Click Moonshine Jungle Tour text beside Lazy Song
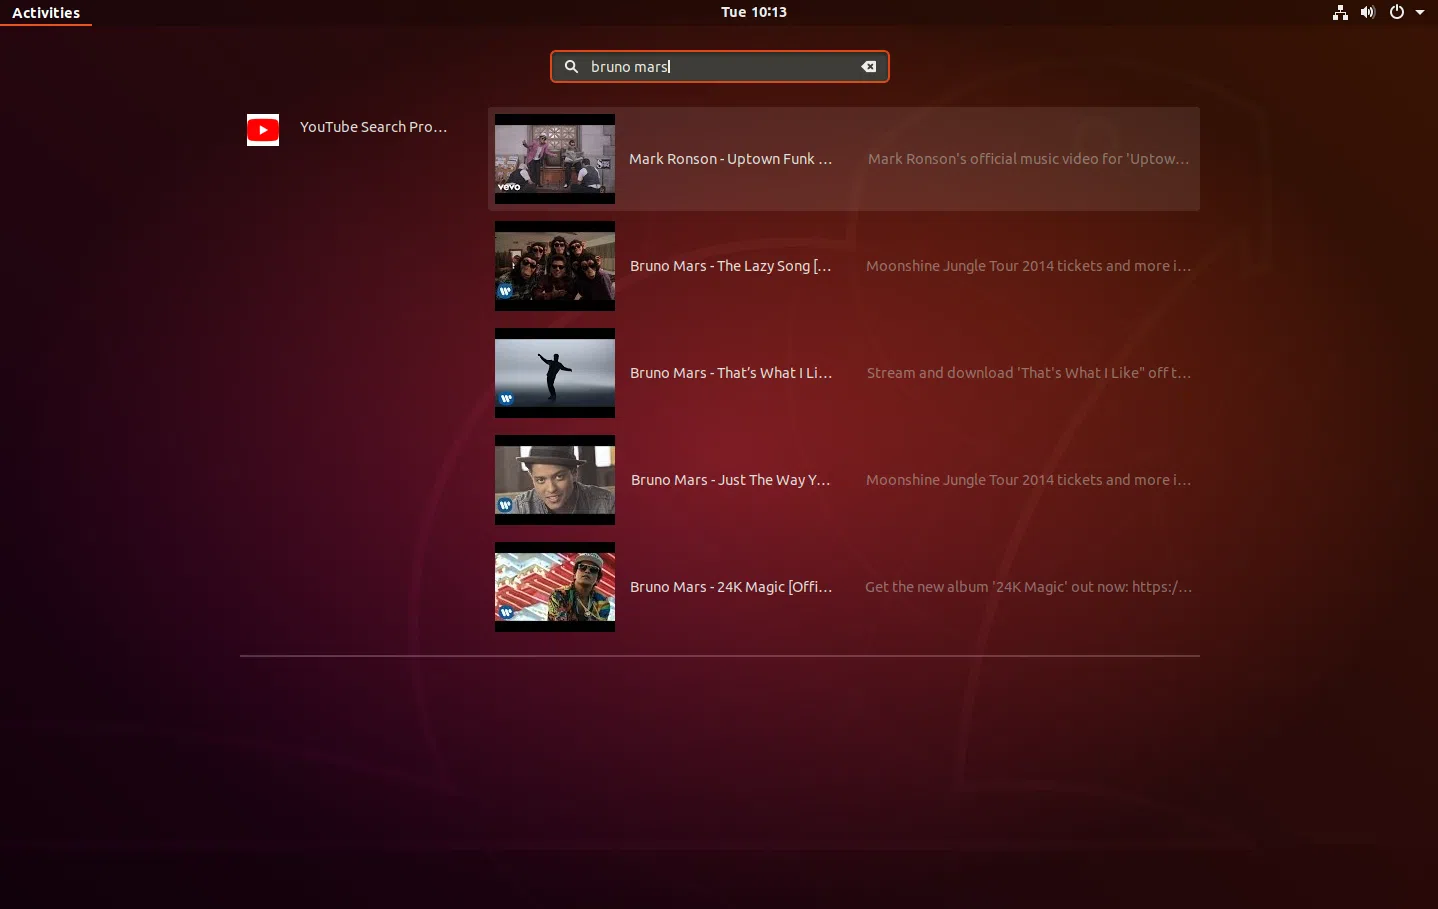This screenshot has height=909, width=1438. [1028, 266]
